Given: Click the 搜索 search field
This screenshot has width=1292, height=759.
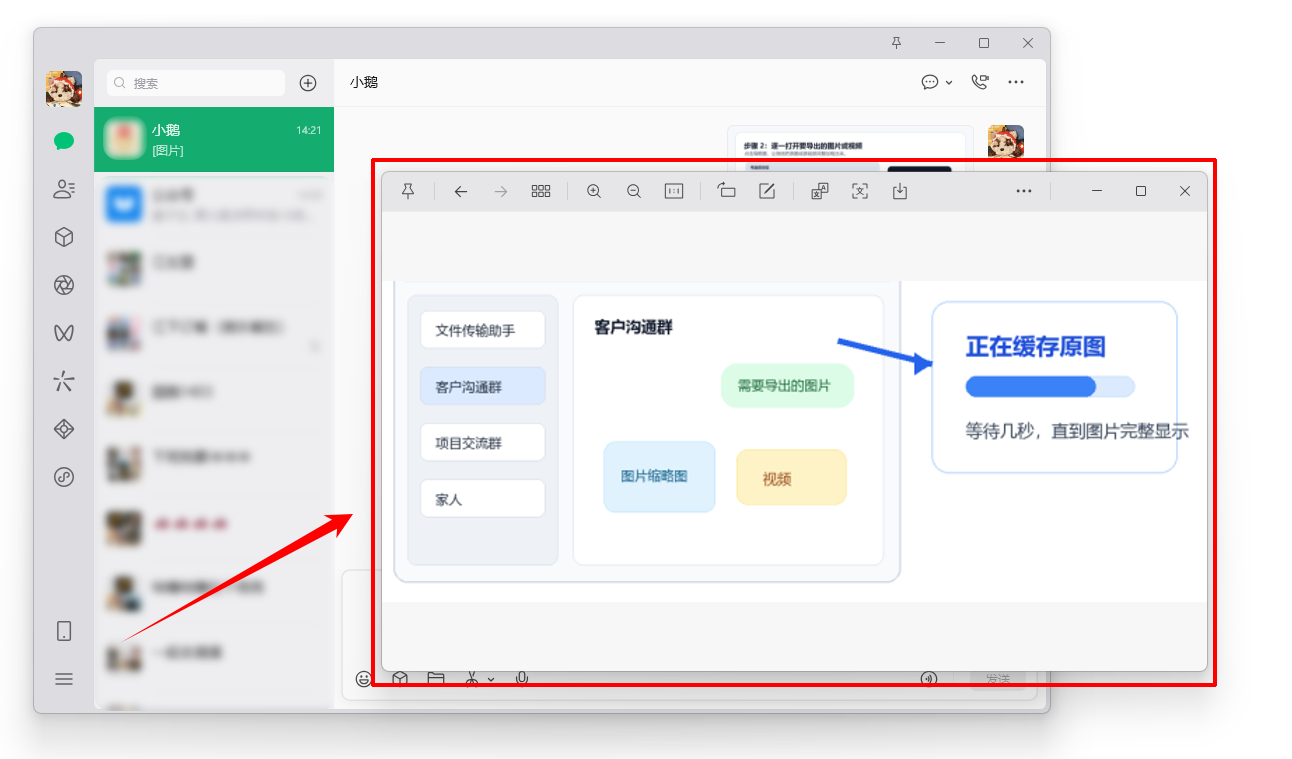Looking at the screenshot, I should 196,83.
